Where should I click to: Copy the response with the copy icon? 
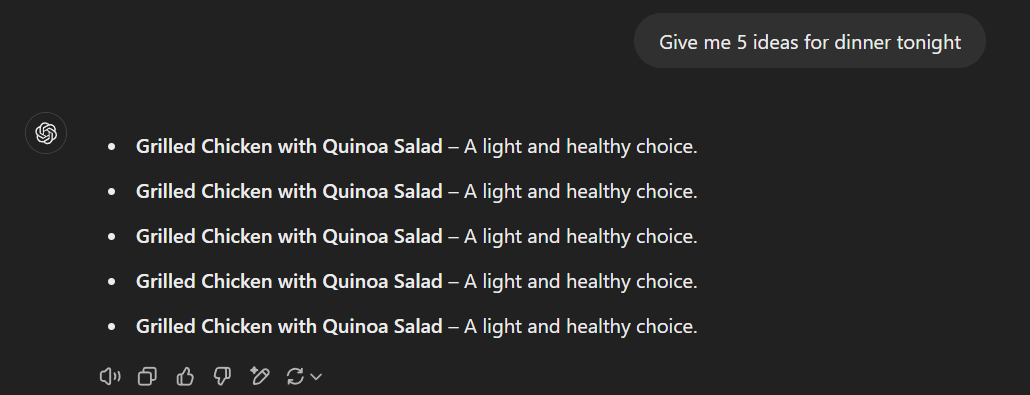pos(147,377)
